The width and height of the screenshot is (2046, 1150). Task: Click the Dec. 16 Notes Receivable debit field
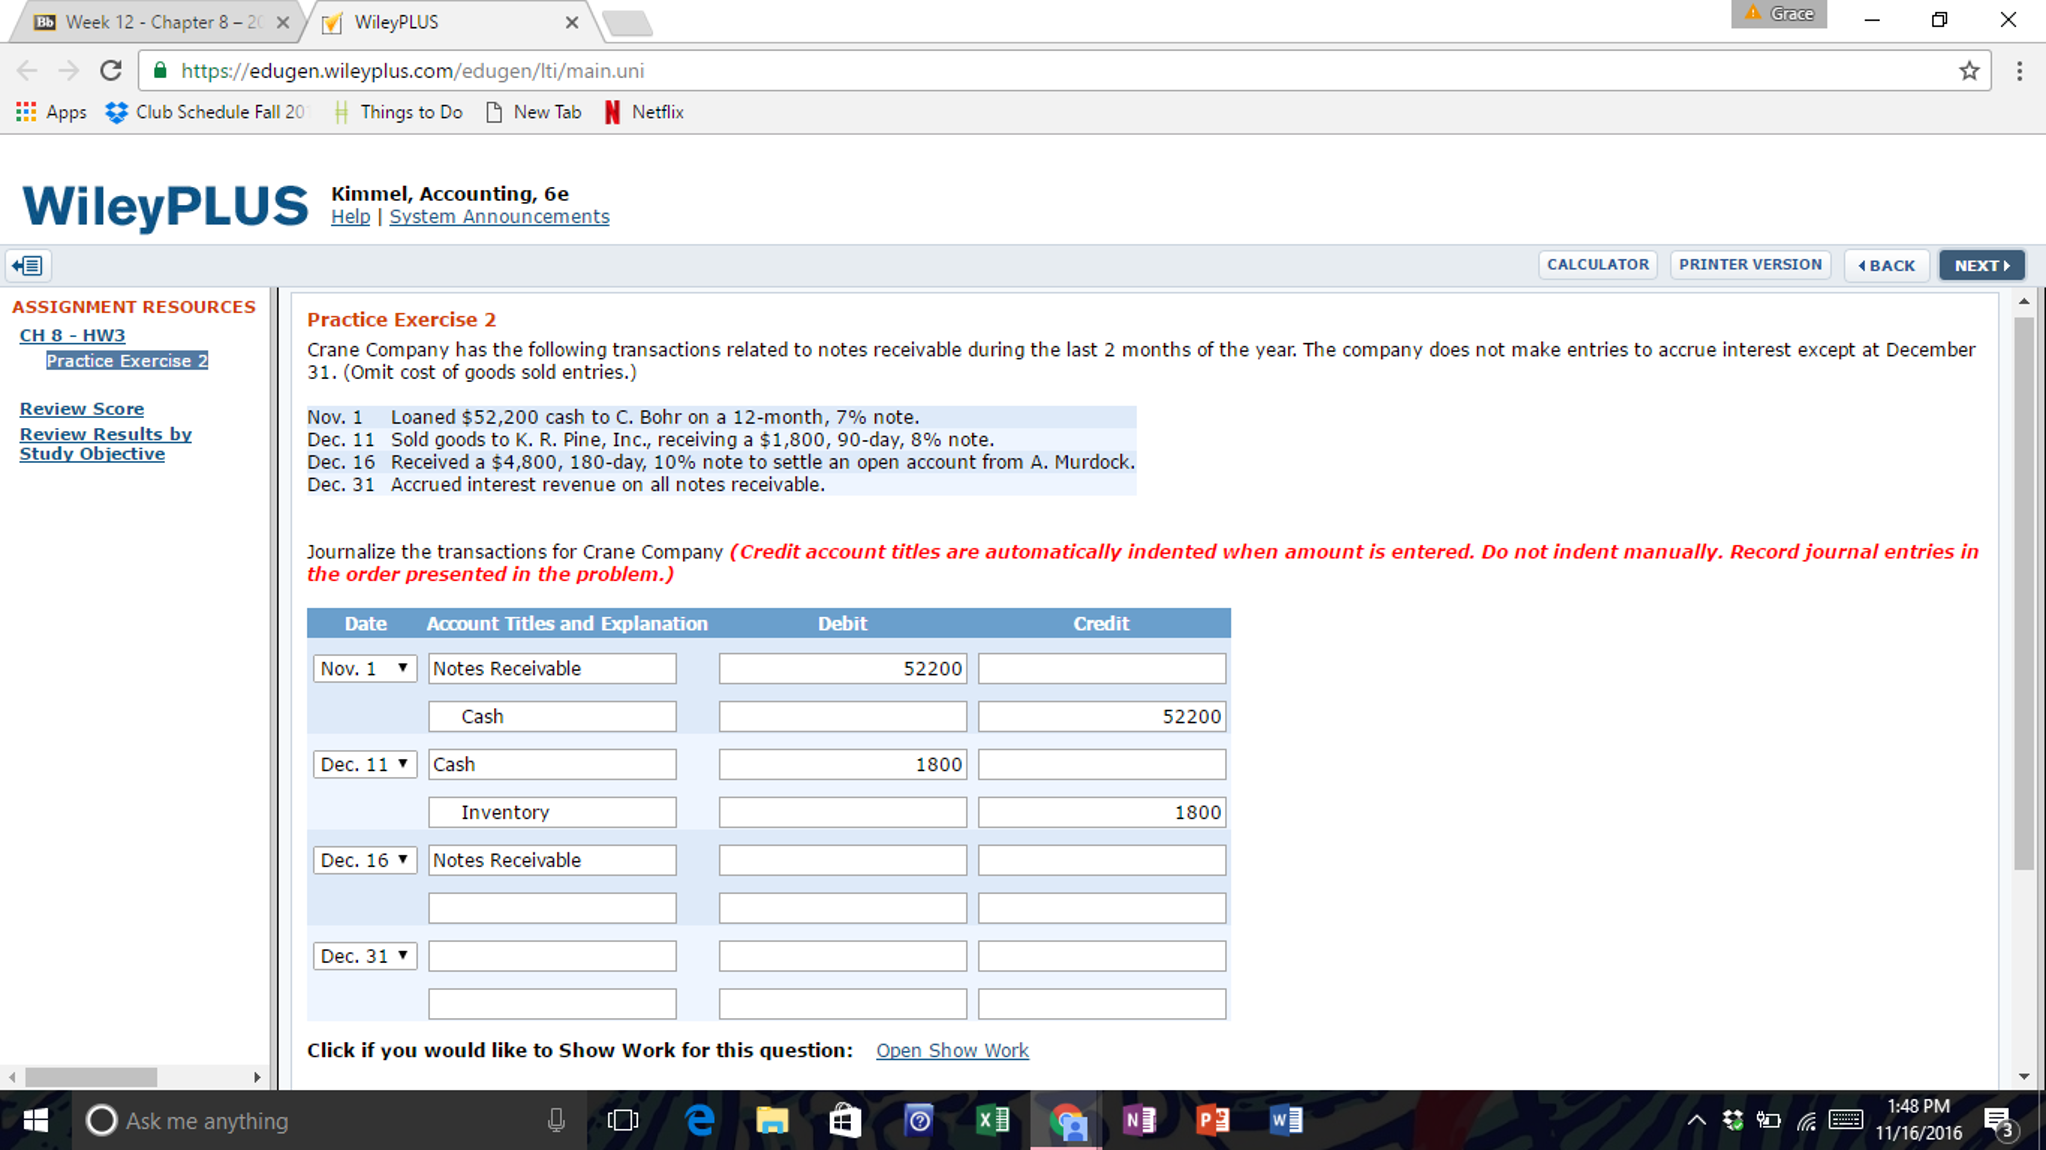click(843, 860)
